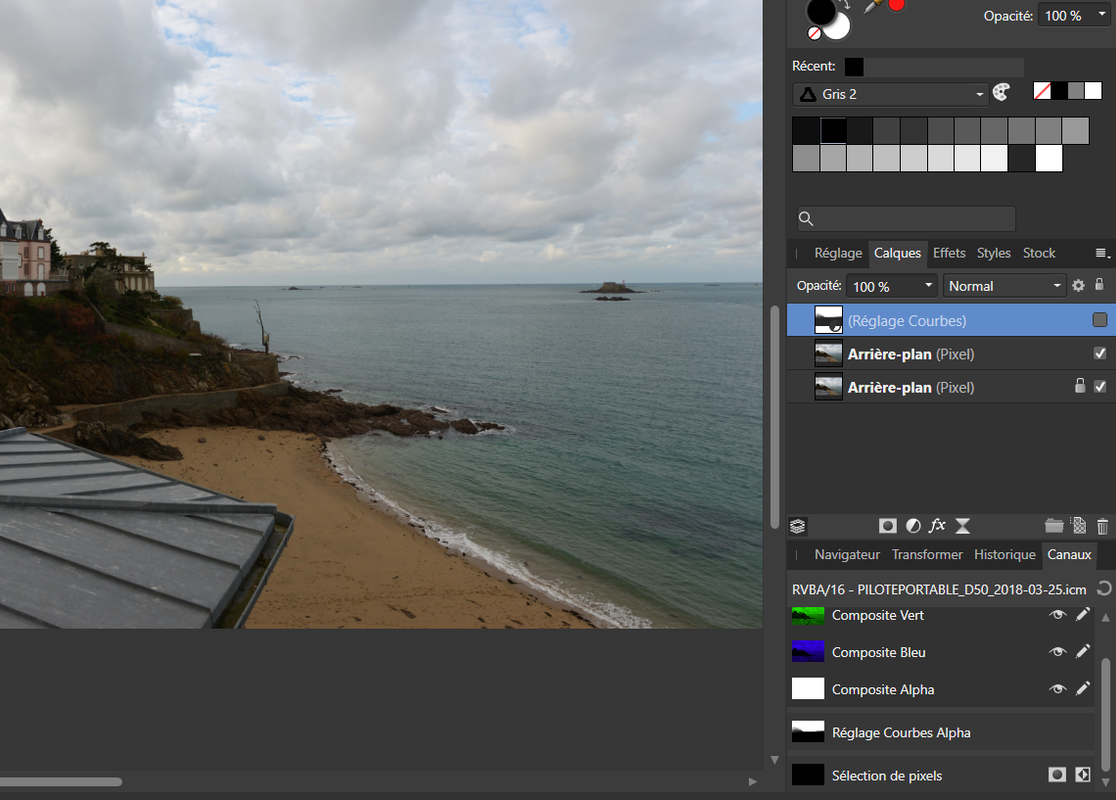Toggle visibility eye of Composite Alpha
1116x800 pixels.
coord(1058,688)
